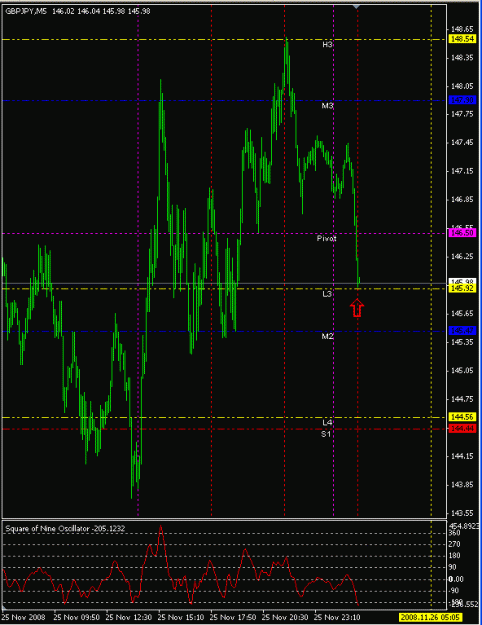Image resolution: width=482 pixels, height=625 pixels.
Task: Click 147.15 on the price scale
Action: point(462,171)
